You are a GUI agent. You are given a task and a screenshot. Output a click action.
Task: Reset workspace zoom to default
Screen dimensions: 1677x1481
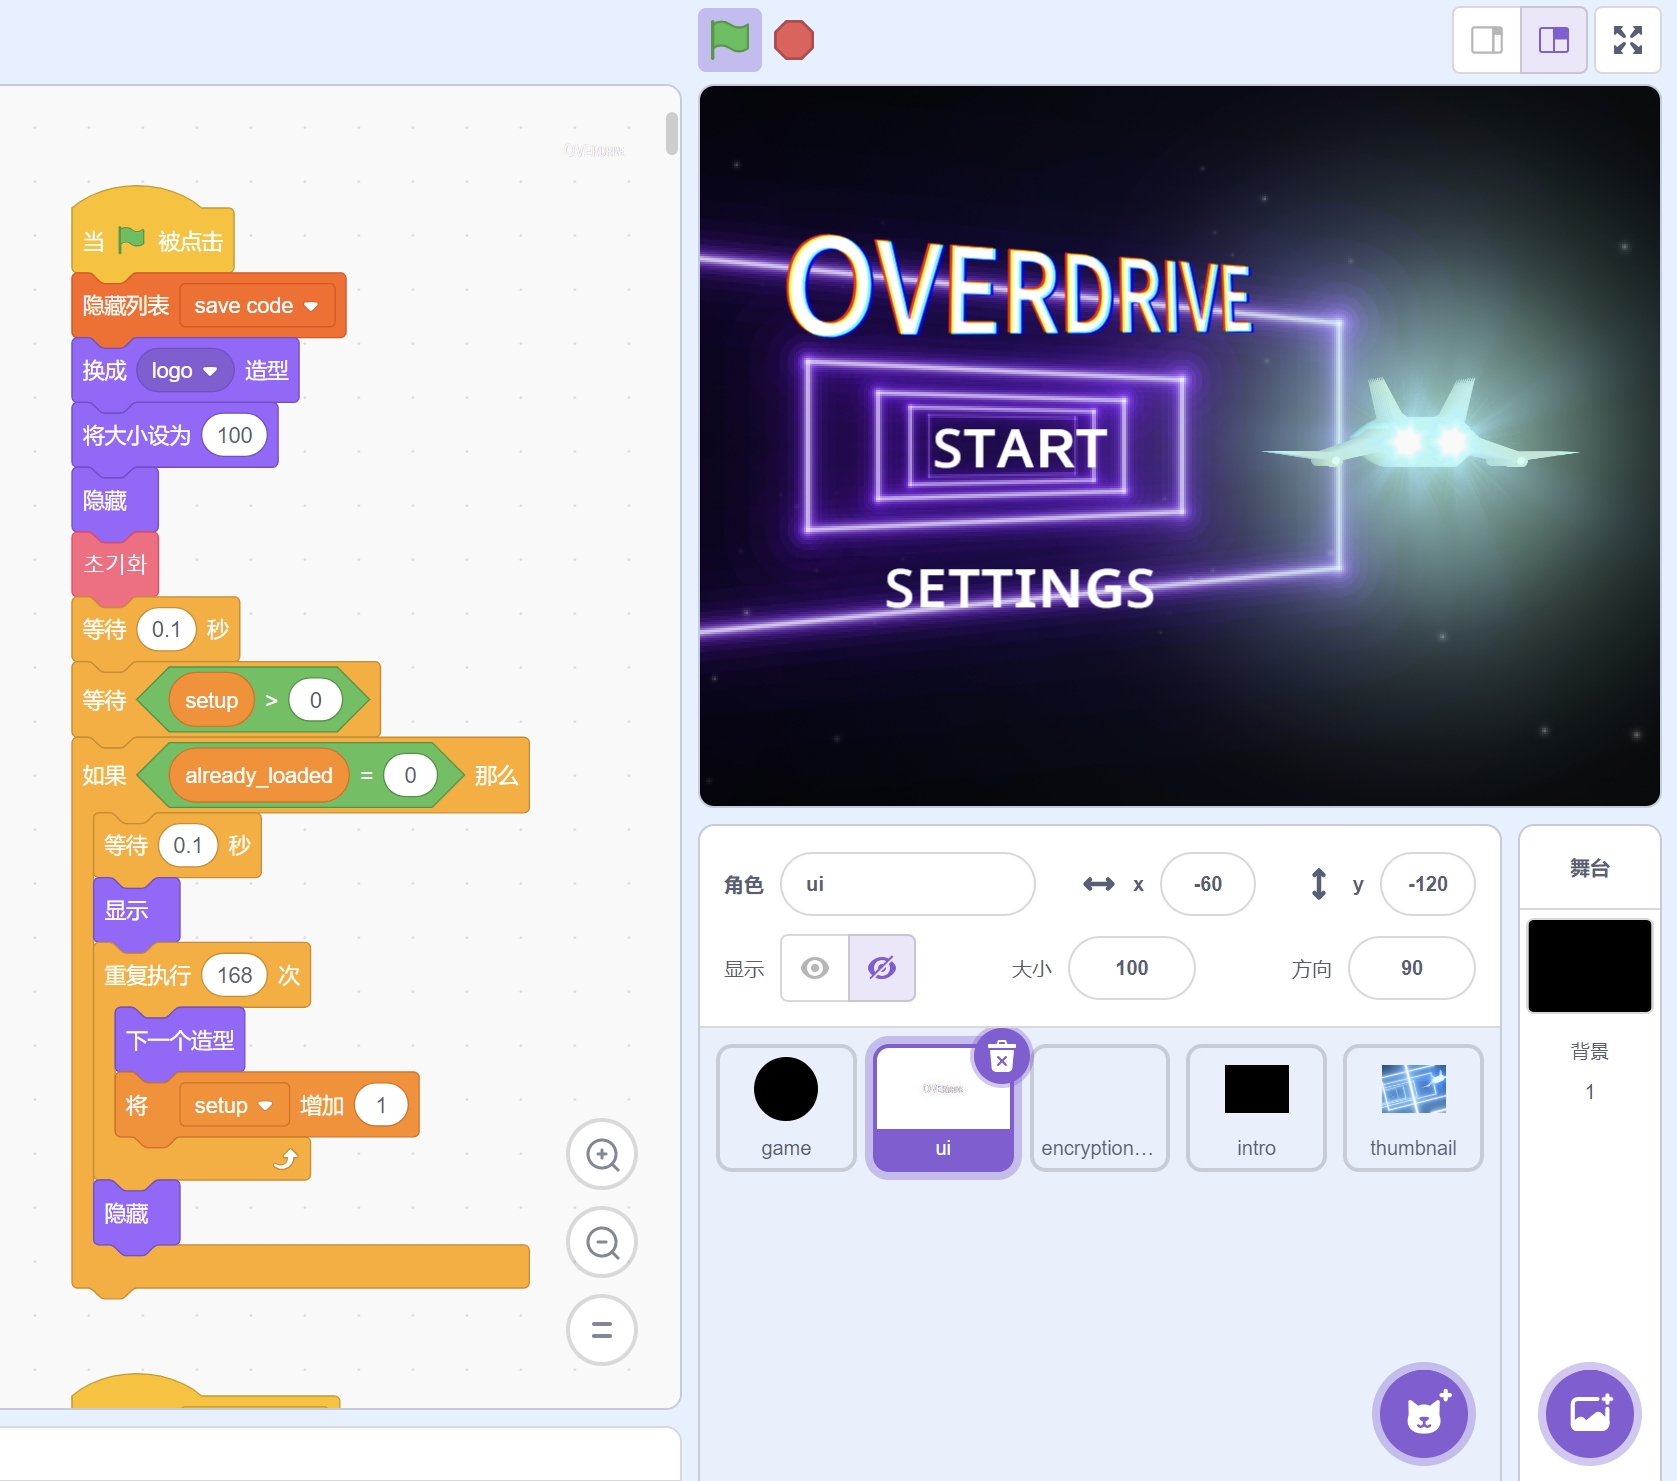click(x=602, y=1330)
